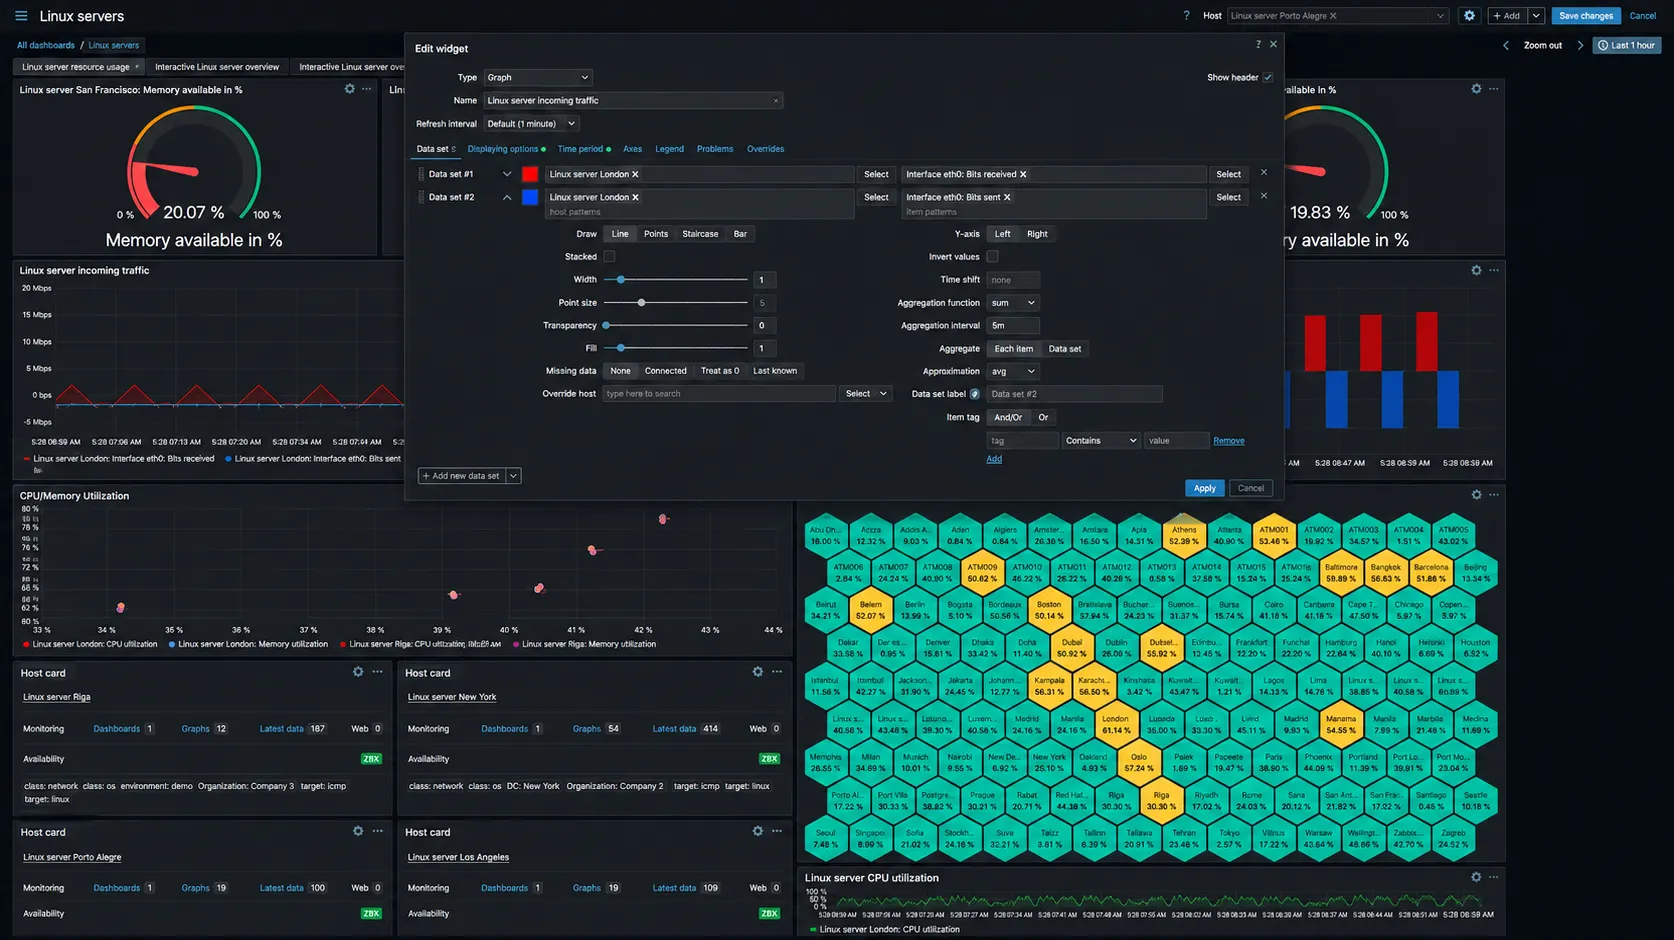
Task: Toggle the Show header checkbox
Action: [1268, 77]
